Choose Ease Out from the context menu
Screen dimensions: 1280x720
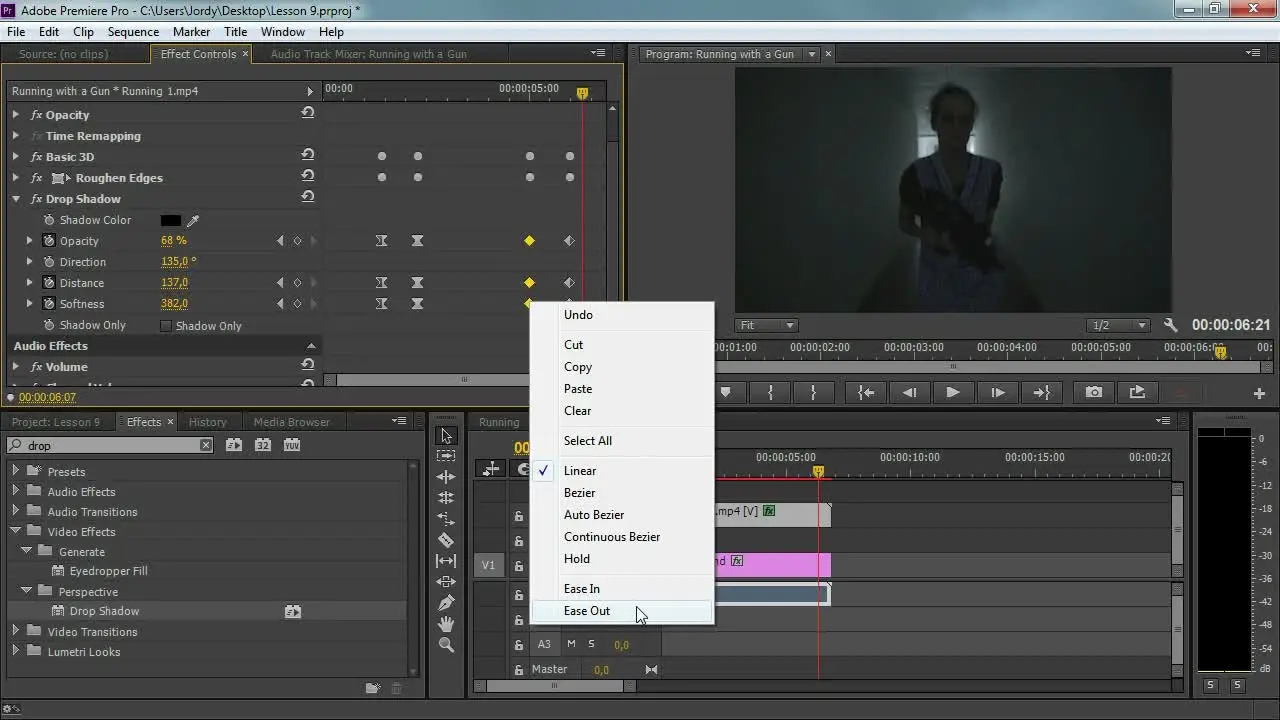coord(587,611)
